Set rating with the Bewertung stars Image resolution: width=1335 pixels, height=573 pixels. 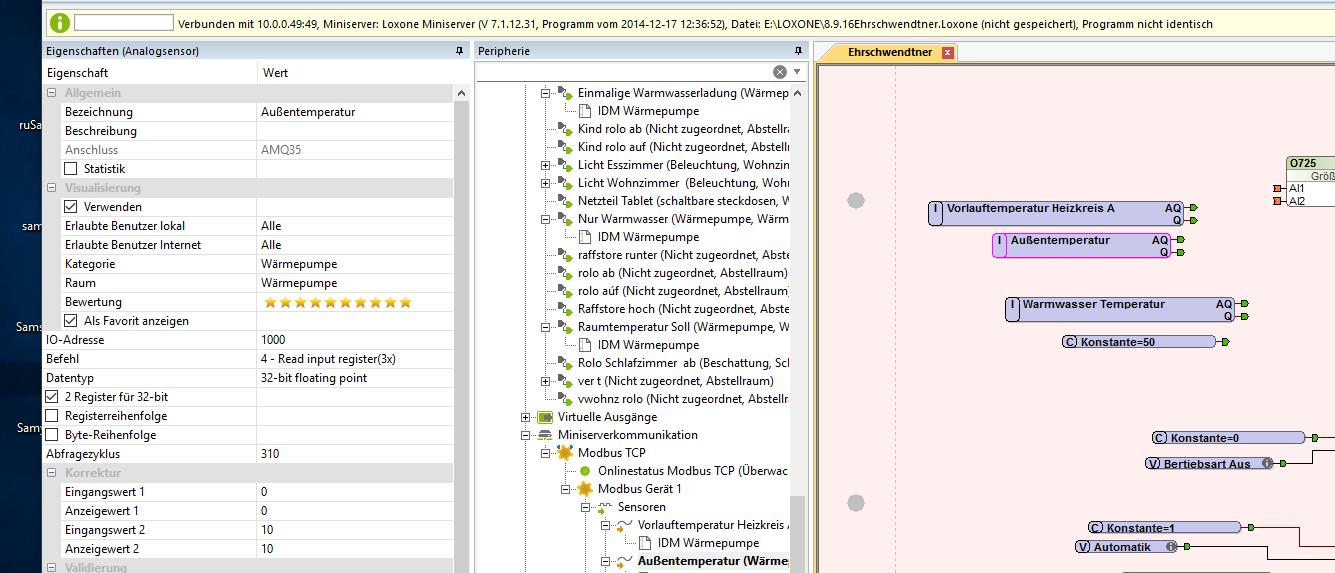[x=337, y=302]
